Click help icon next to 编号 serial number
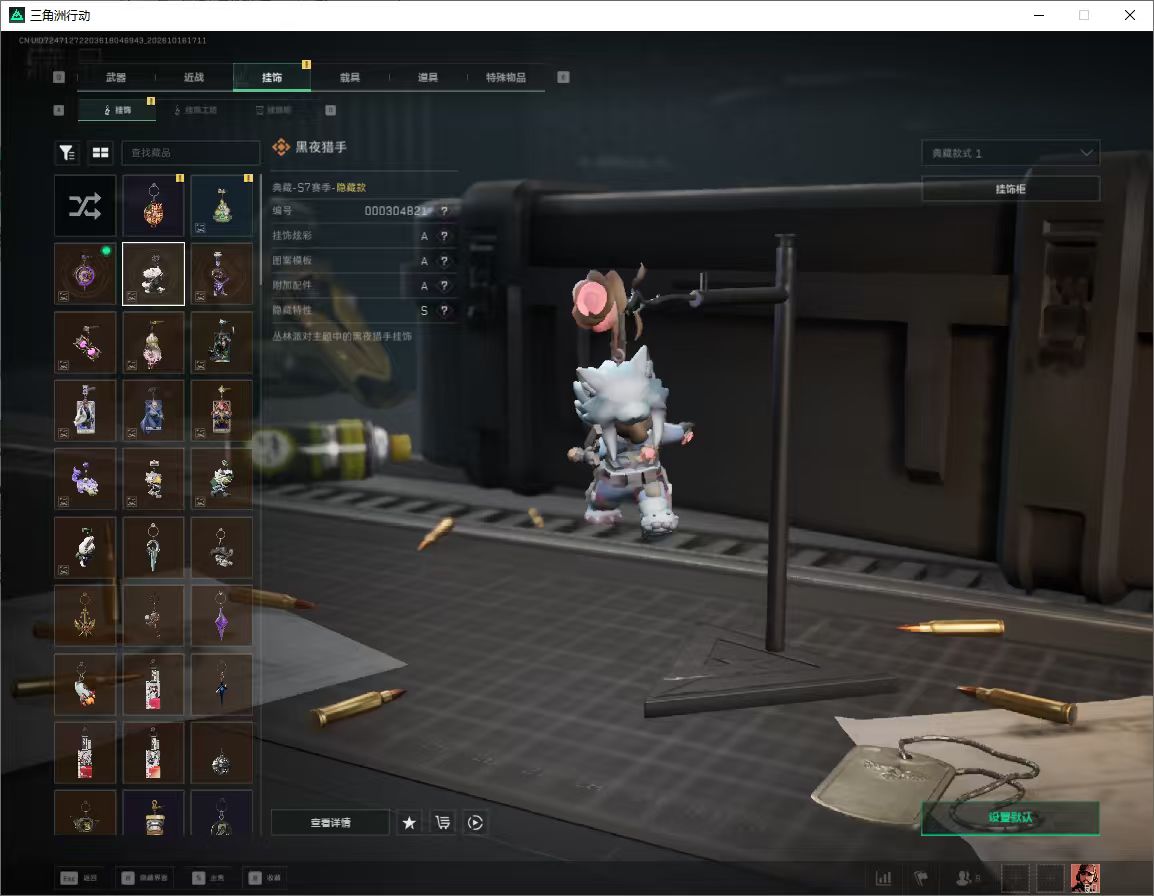 pos(444,211)
